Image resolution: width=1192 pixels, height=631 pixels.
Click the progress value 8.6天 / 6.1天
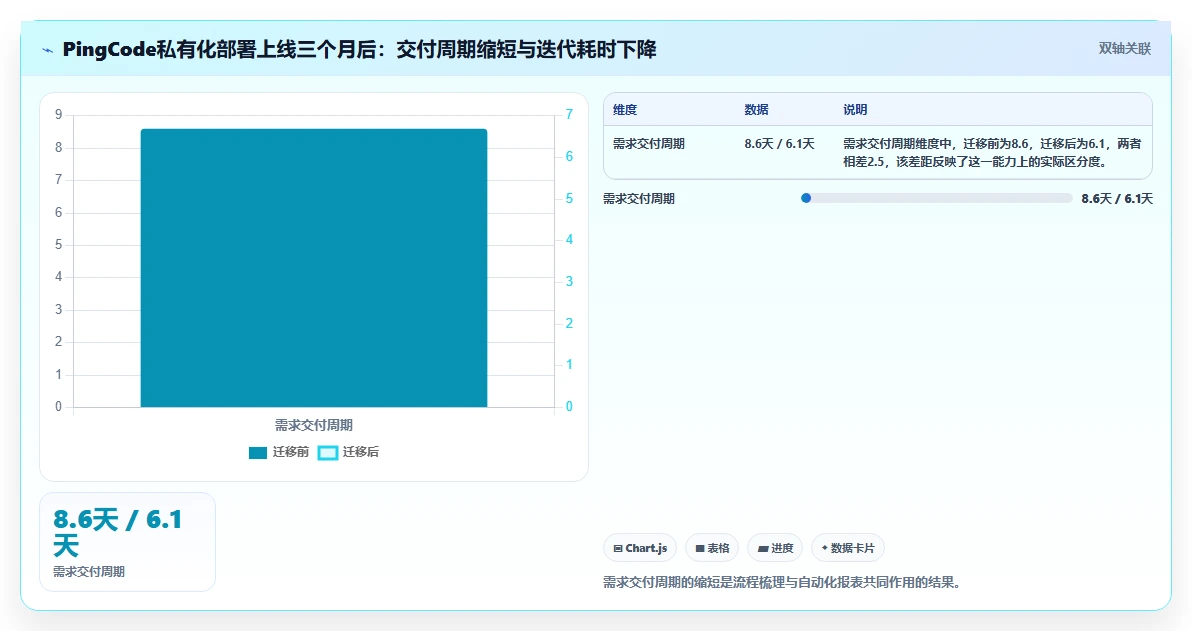[1117, 198]
